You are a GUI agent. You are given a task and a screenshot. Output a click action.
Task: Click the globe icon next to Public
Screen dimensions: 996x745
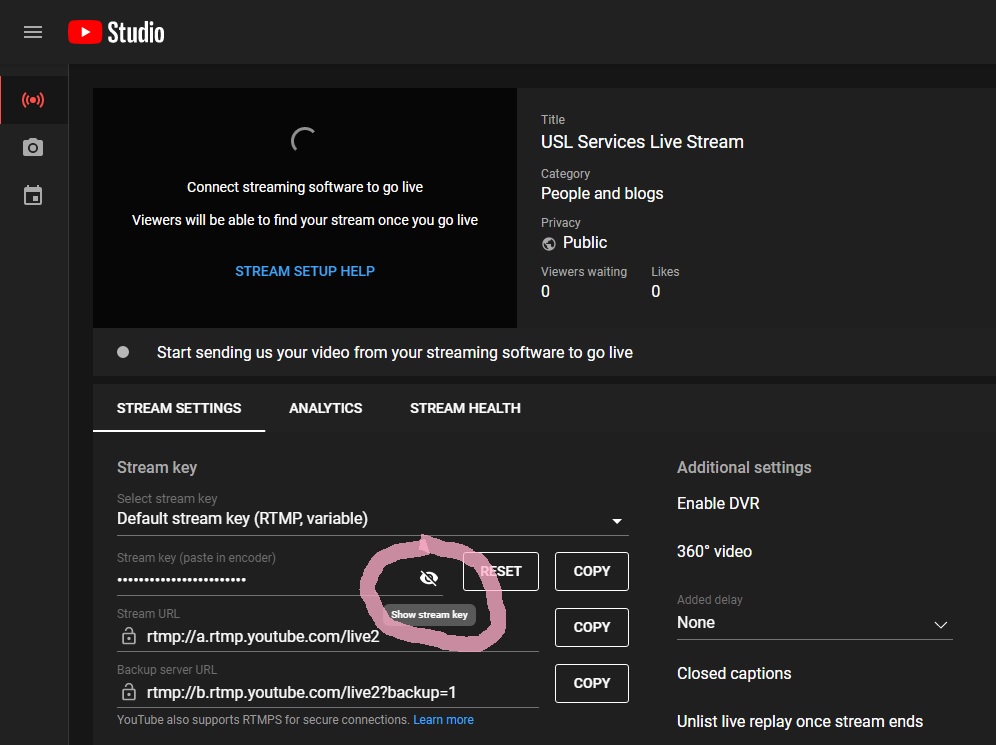point(549,243)
